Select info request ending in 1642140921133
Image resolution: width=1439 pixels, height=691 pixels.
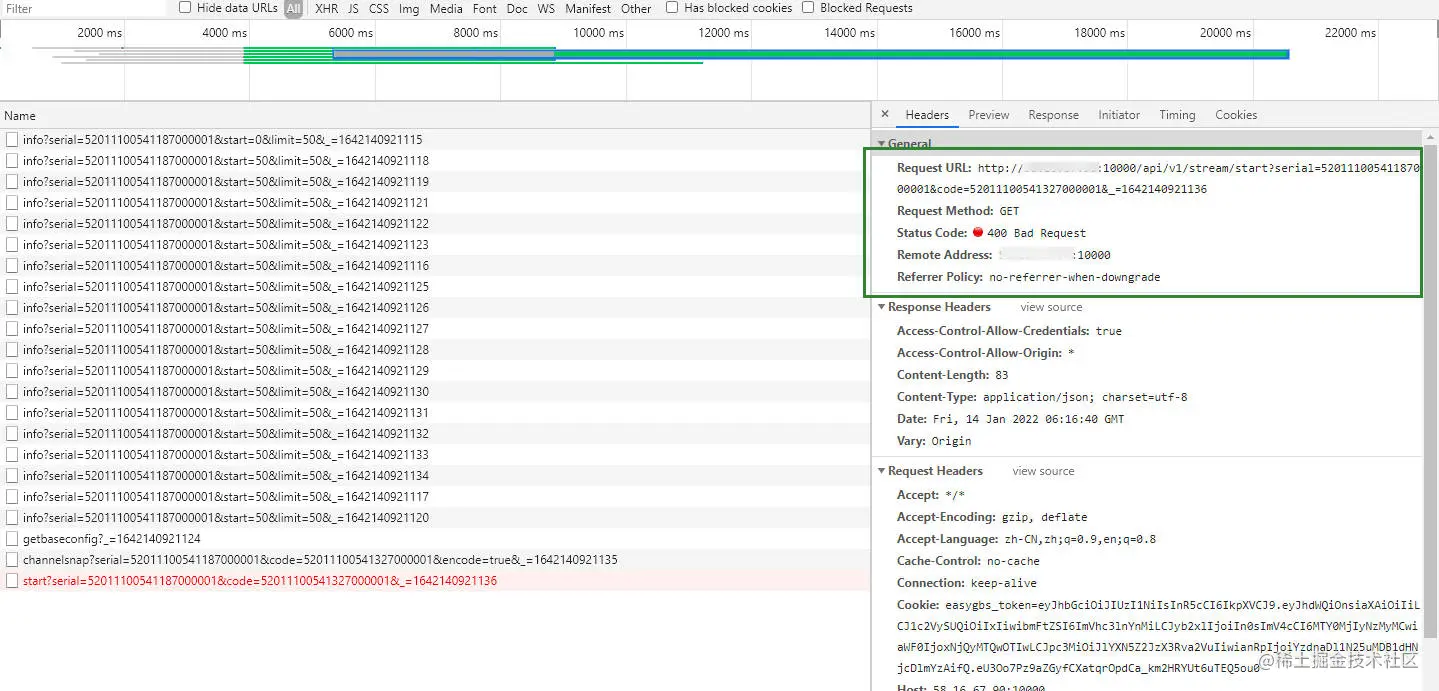[435, 455]
